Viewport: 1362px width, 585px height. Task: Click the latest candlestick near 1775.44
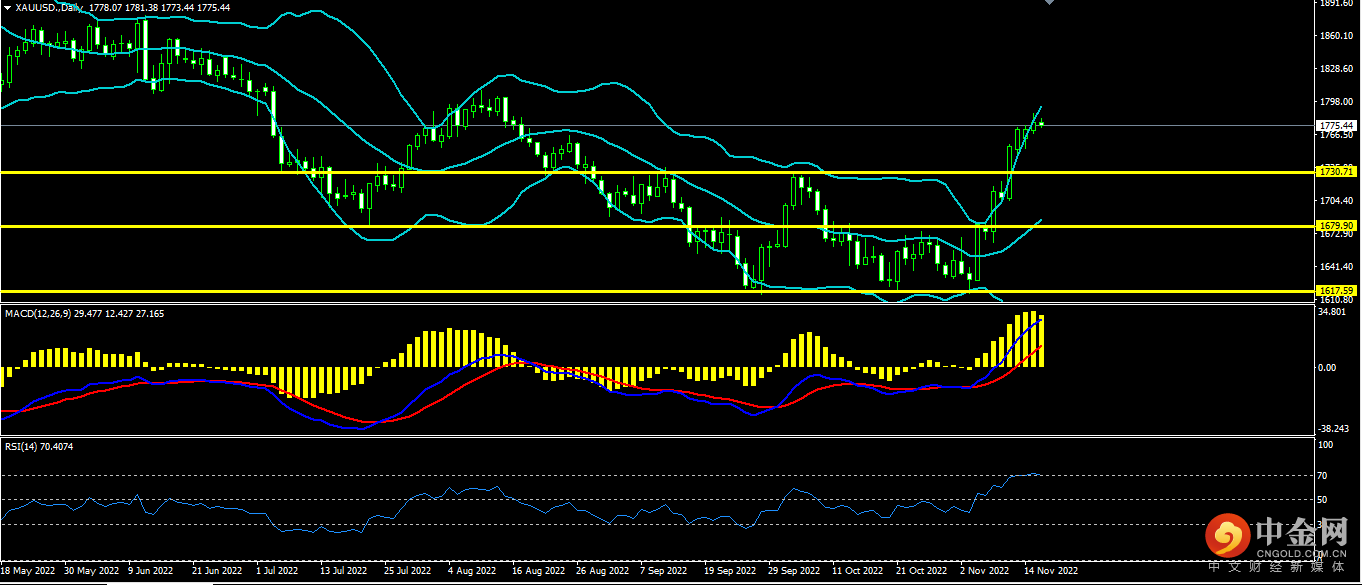pyautogui.click(x=1042, y=123)
